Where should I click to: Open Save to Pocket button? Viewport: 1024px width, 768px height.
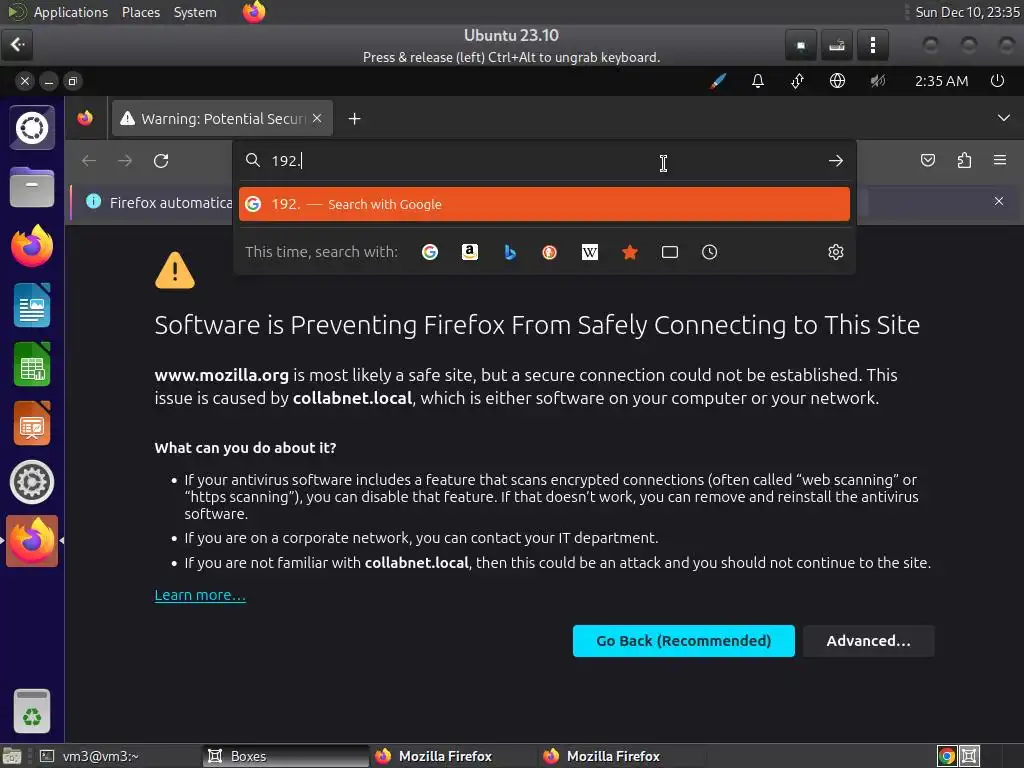(927, 160)
